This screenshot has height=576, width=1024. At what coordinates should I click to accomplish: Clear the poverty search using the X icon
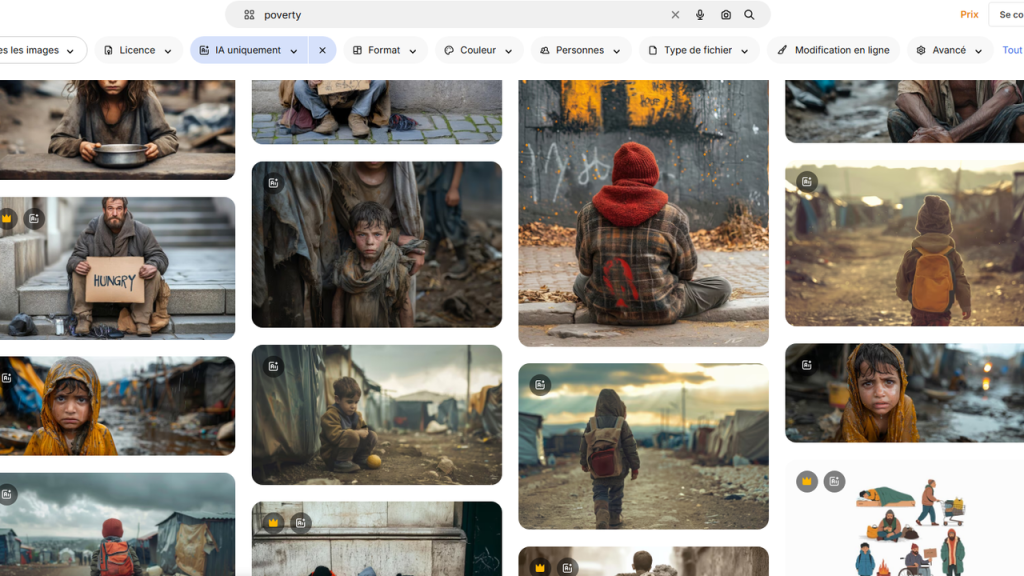pos(676,15)
